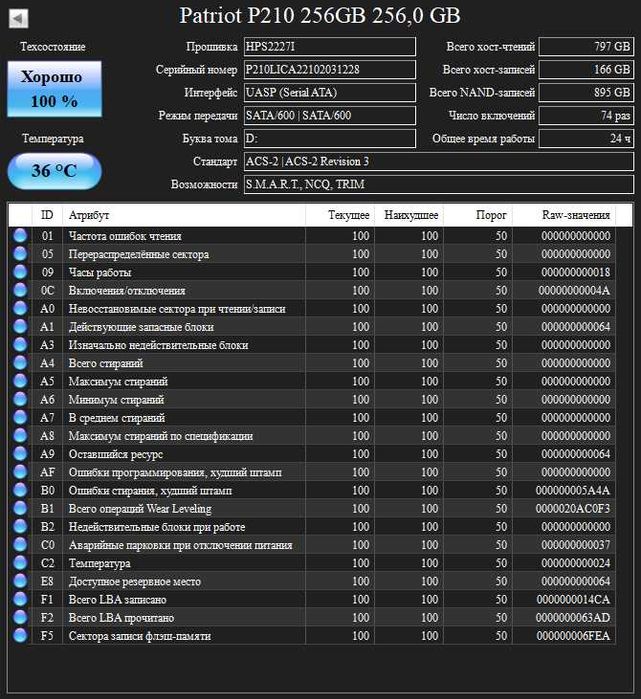641x699 pixels.
Task: Click status orb for B1 Wear Leveling row
Action: [20, 508]
